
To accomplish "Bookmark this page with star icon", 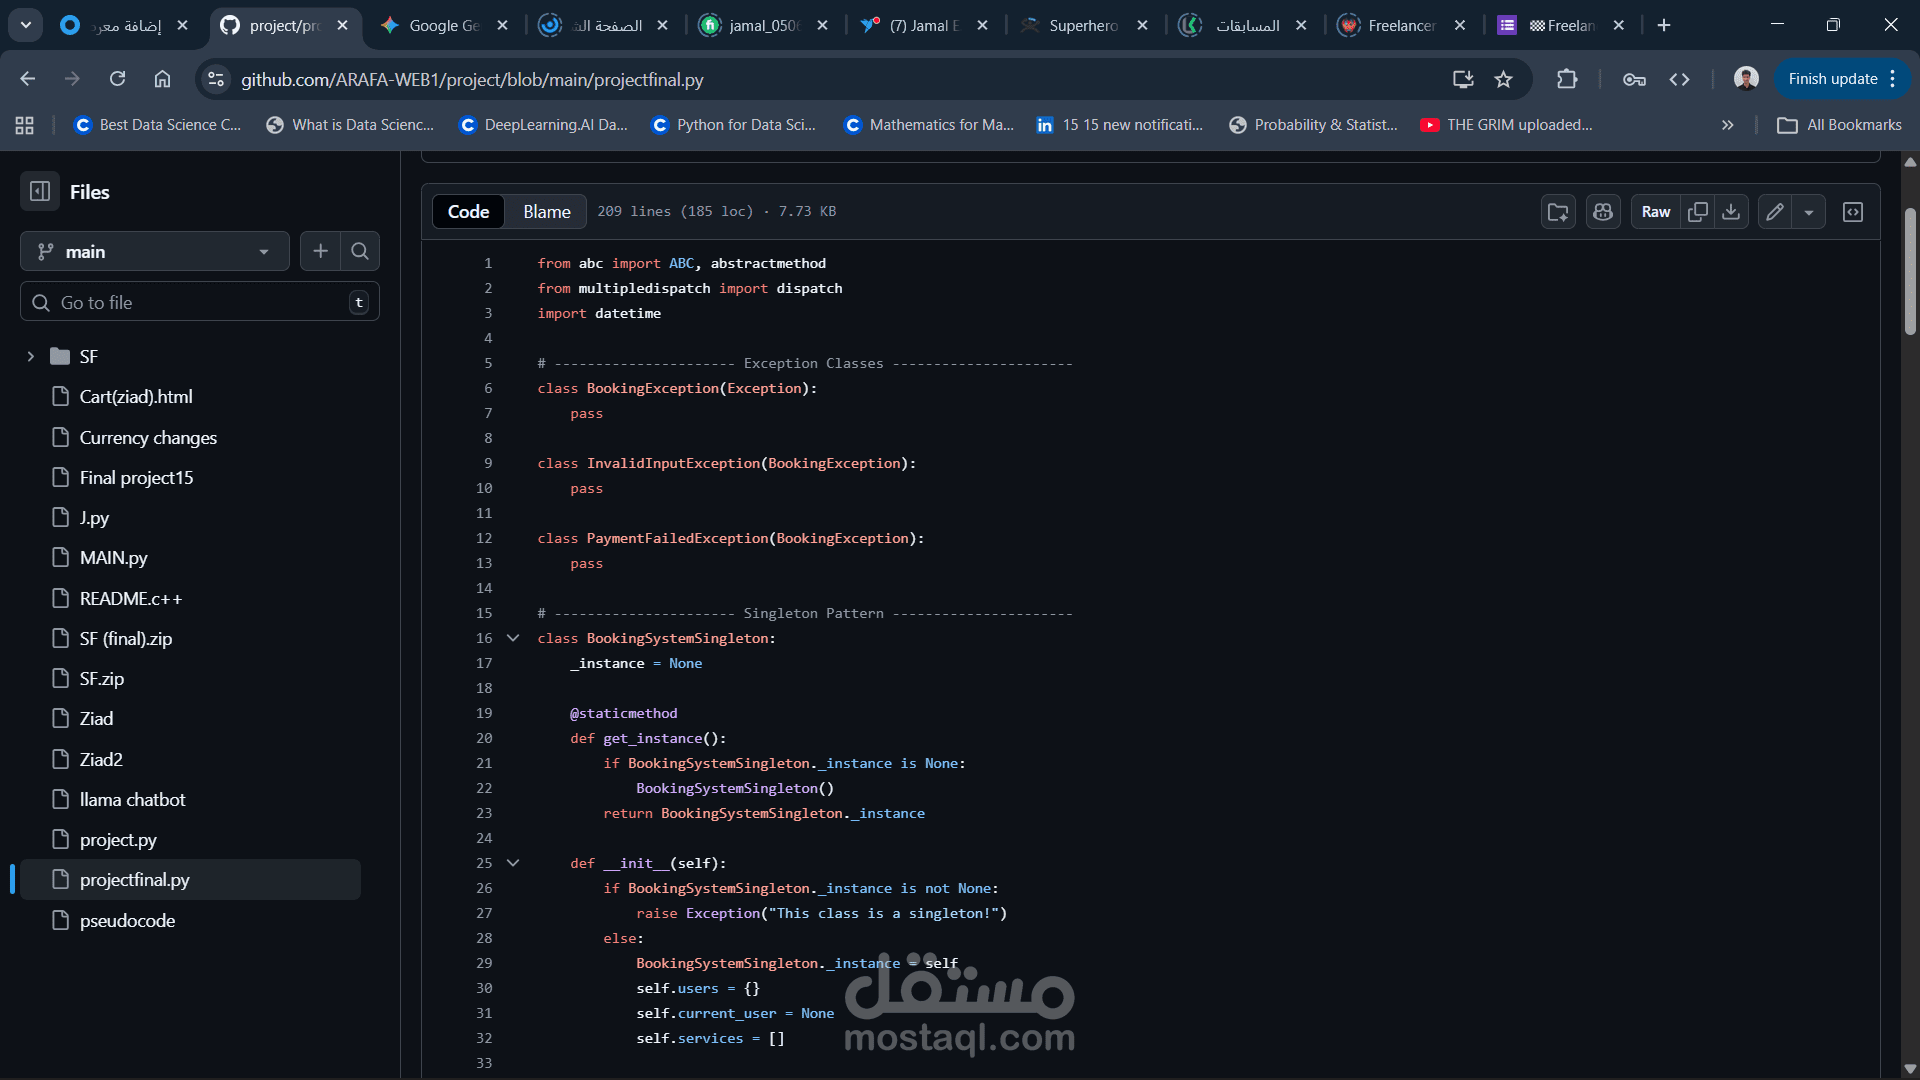I will pyautogui.click(x=1503, y=79).
